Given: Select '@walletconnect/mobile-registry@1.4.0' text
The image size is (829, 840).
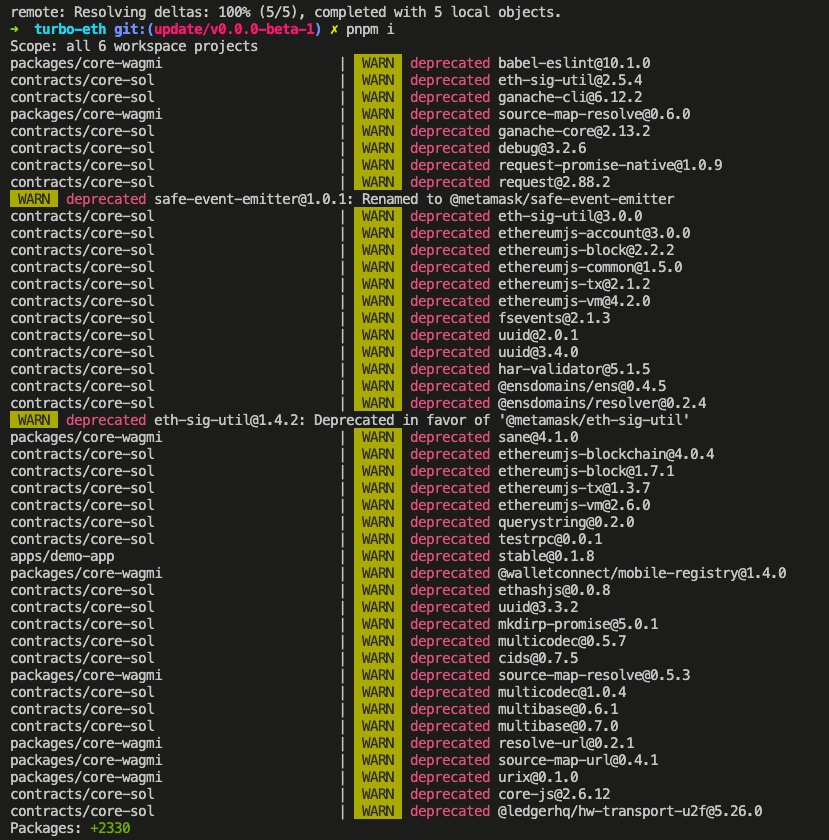Looking at the screenshot, I should tap(642, 574).
